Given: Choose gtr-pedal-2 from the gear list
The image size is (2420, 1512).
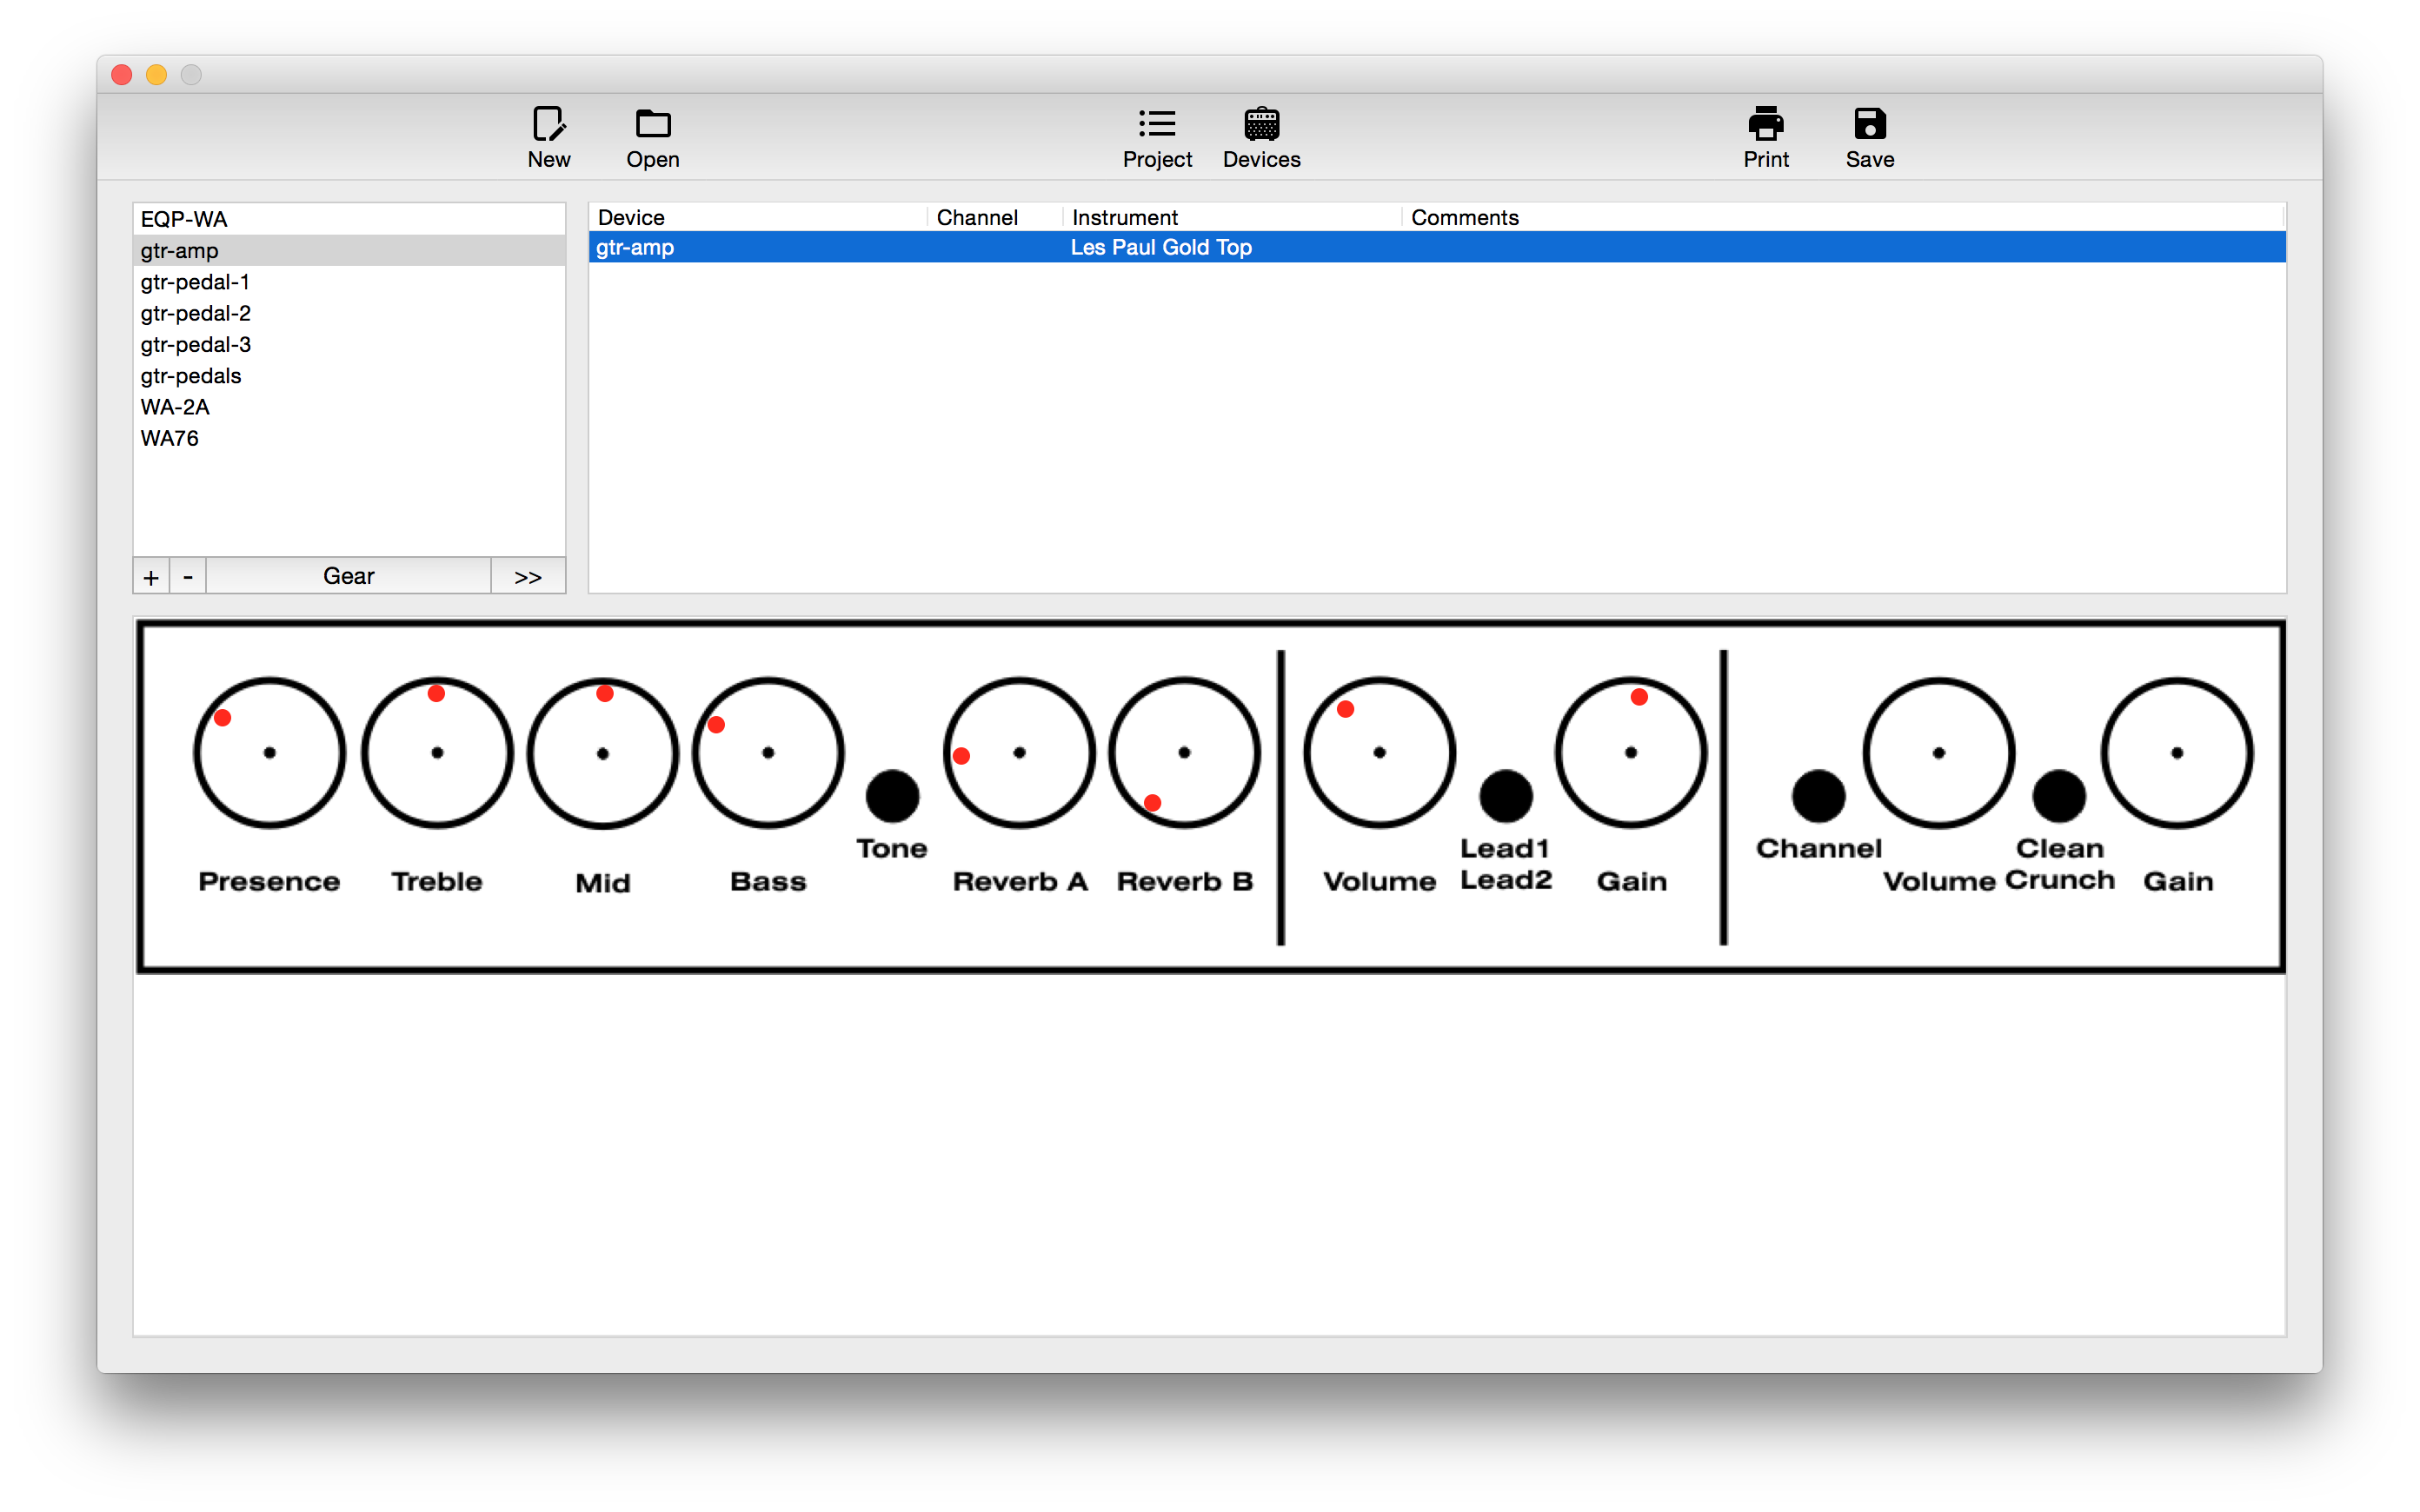Looking at the screenshot, I should [349, 313].
